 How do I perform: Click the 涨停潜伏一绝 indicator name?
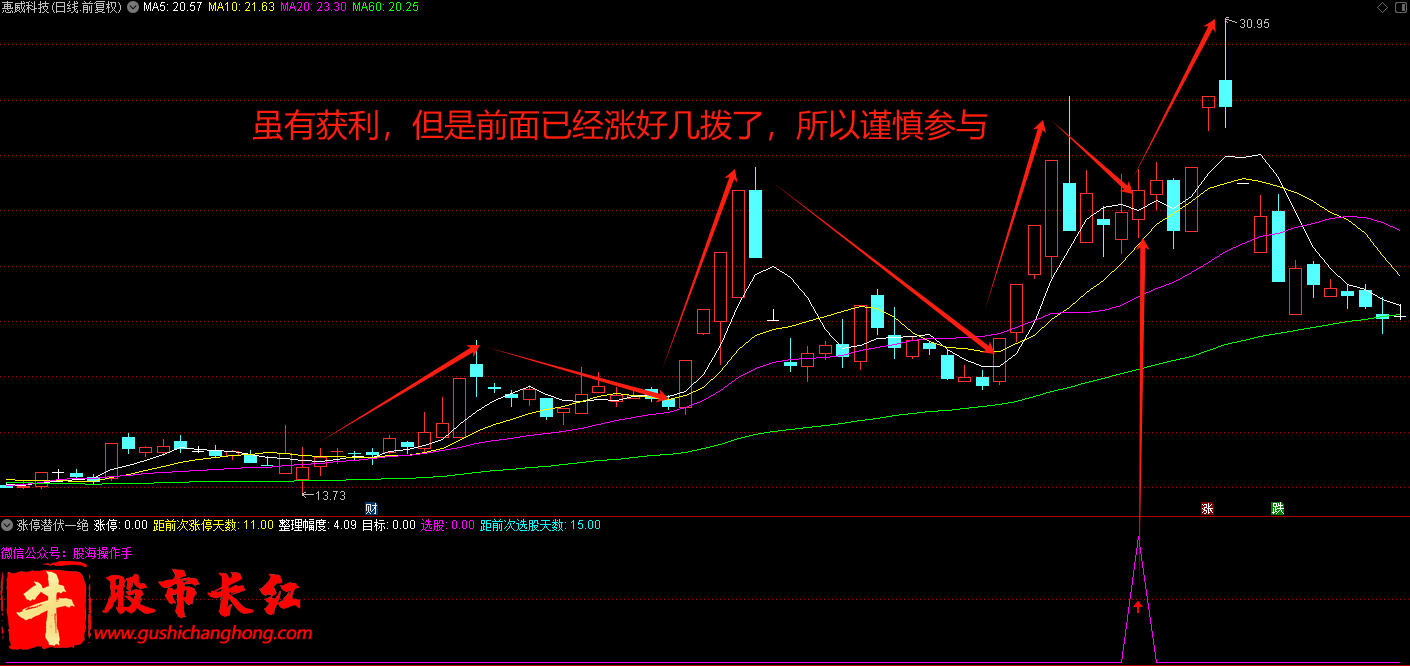[52, 525]
